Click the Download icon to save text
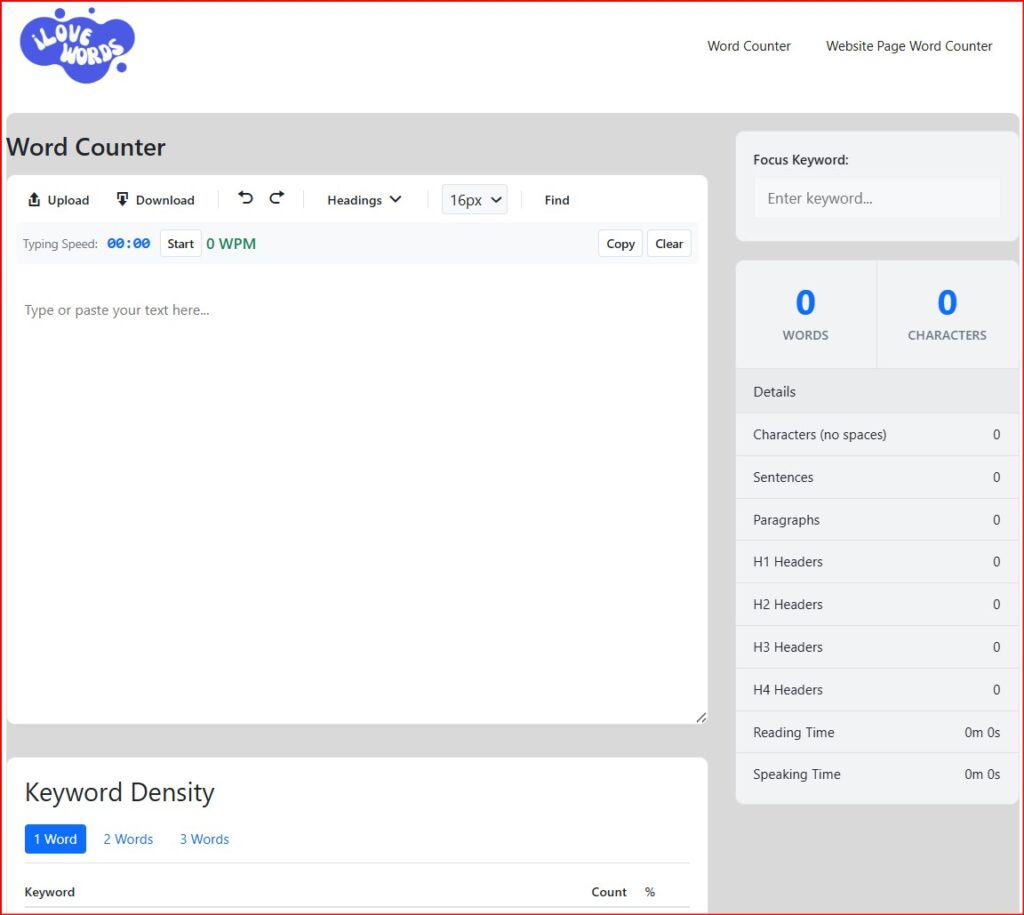The image size is (1024, 915). [x=155, y=199]
